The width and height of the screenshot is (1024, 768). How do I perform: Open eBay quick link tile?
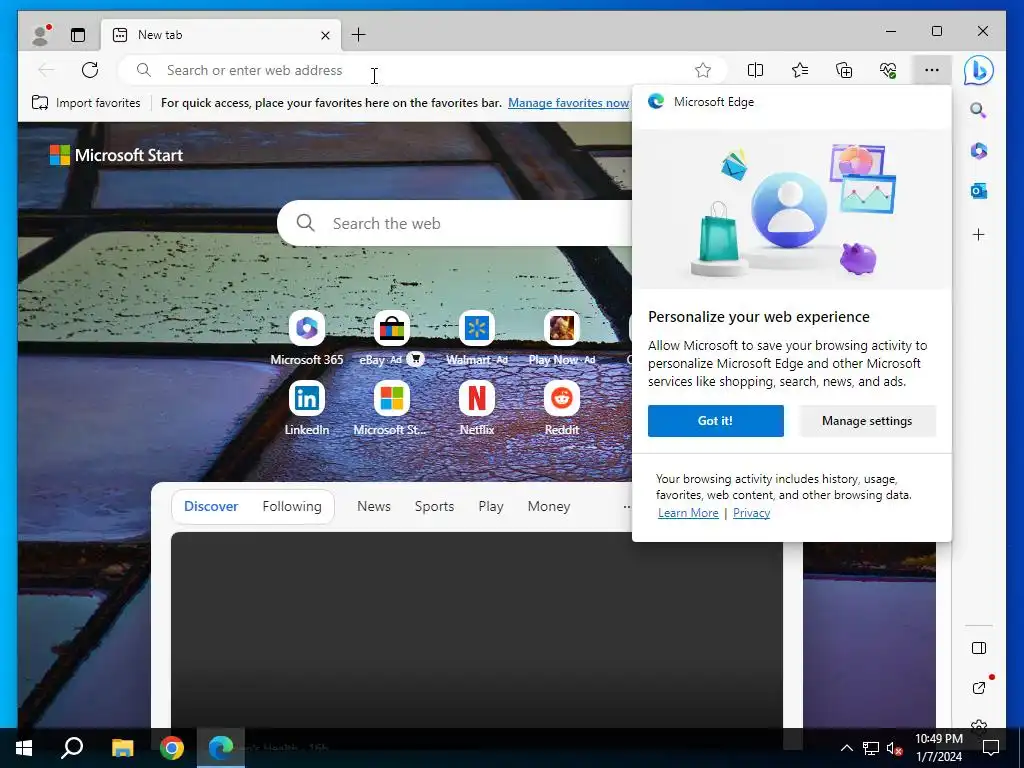[x=391, y=338]
